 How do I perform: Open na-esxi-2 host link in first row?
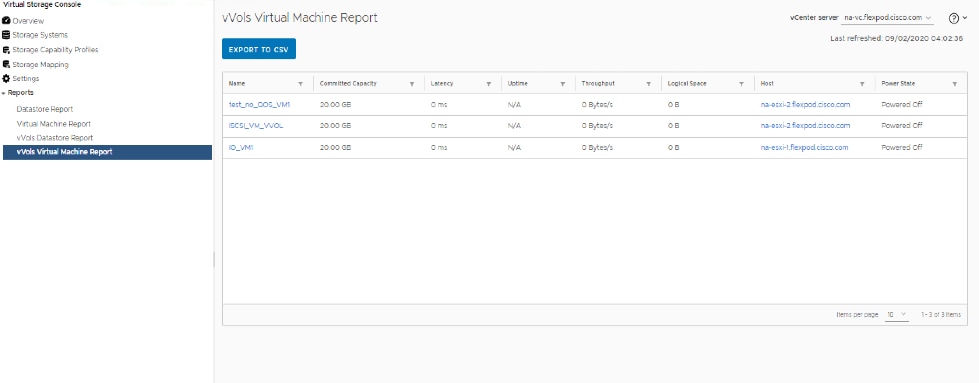[x=805, y=104]
